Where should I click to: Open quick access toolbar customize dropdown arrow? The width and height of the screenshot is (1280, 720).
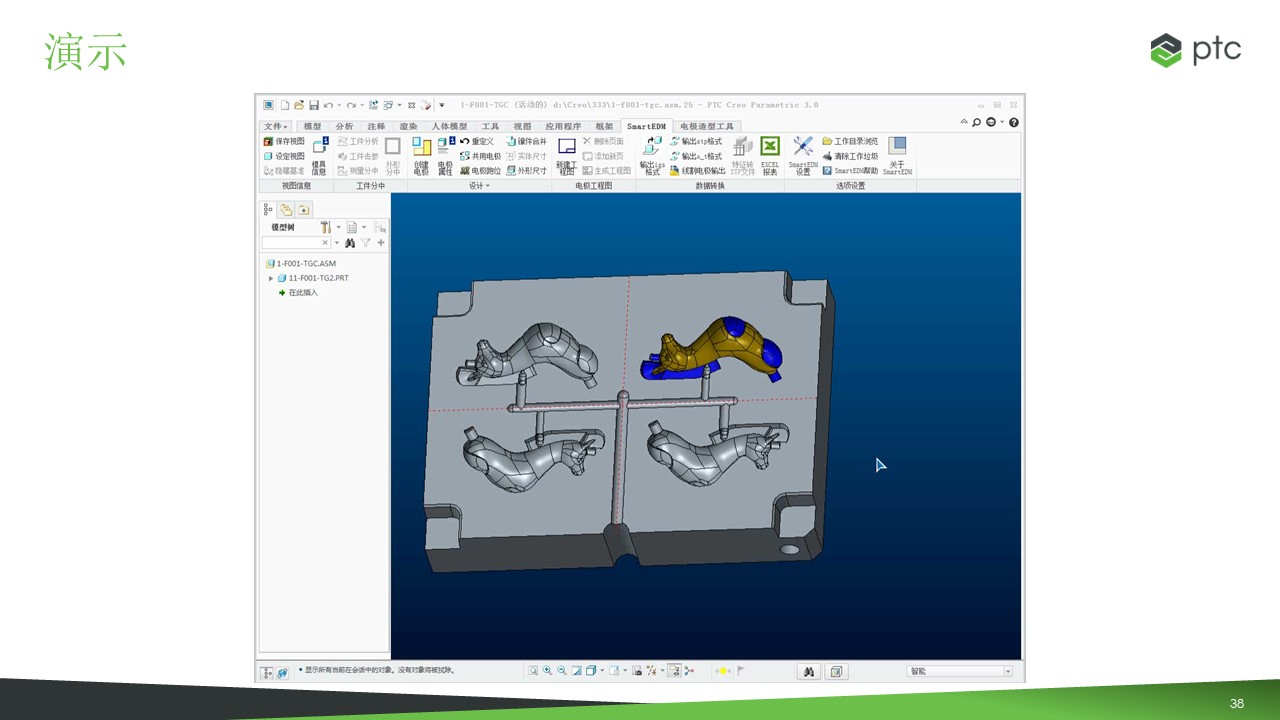tap(441, 105)
